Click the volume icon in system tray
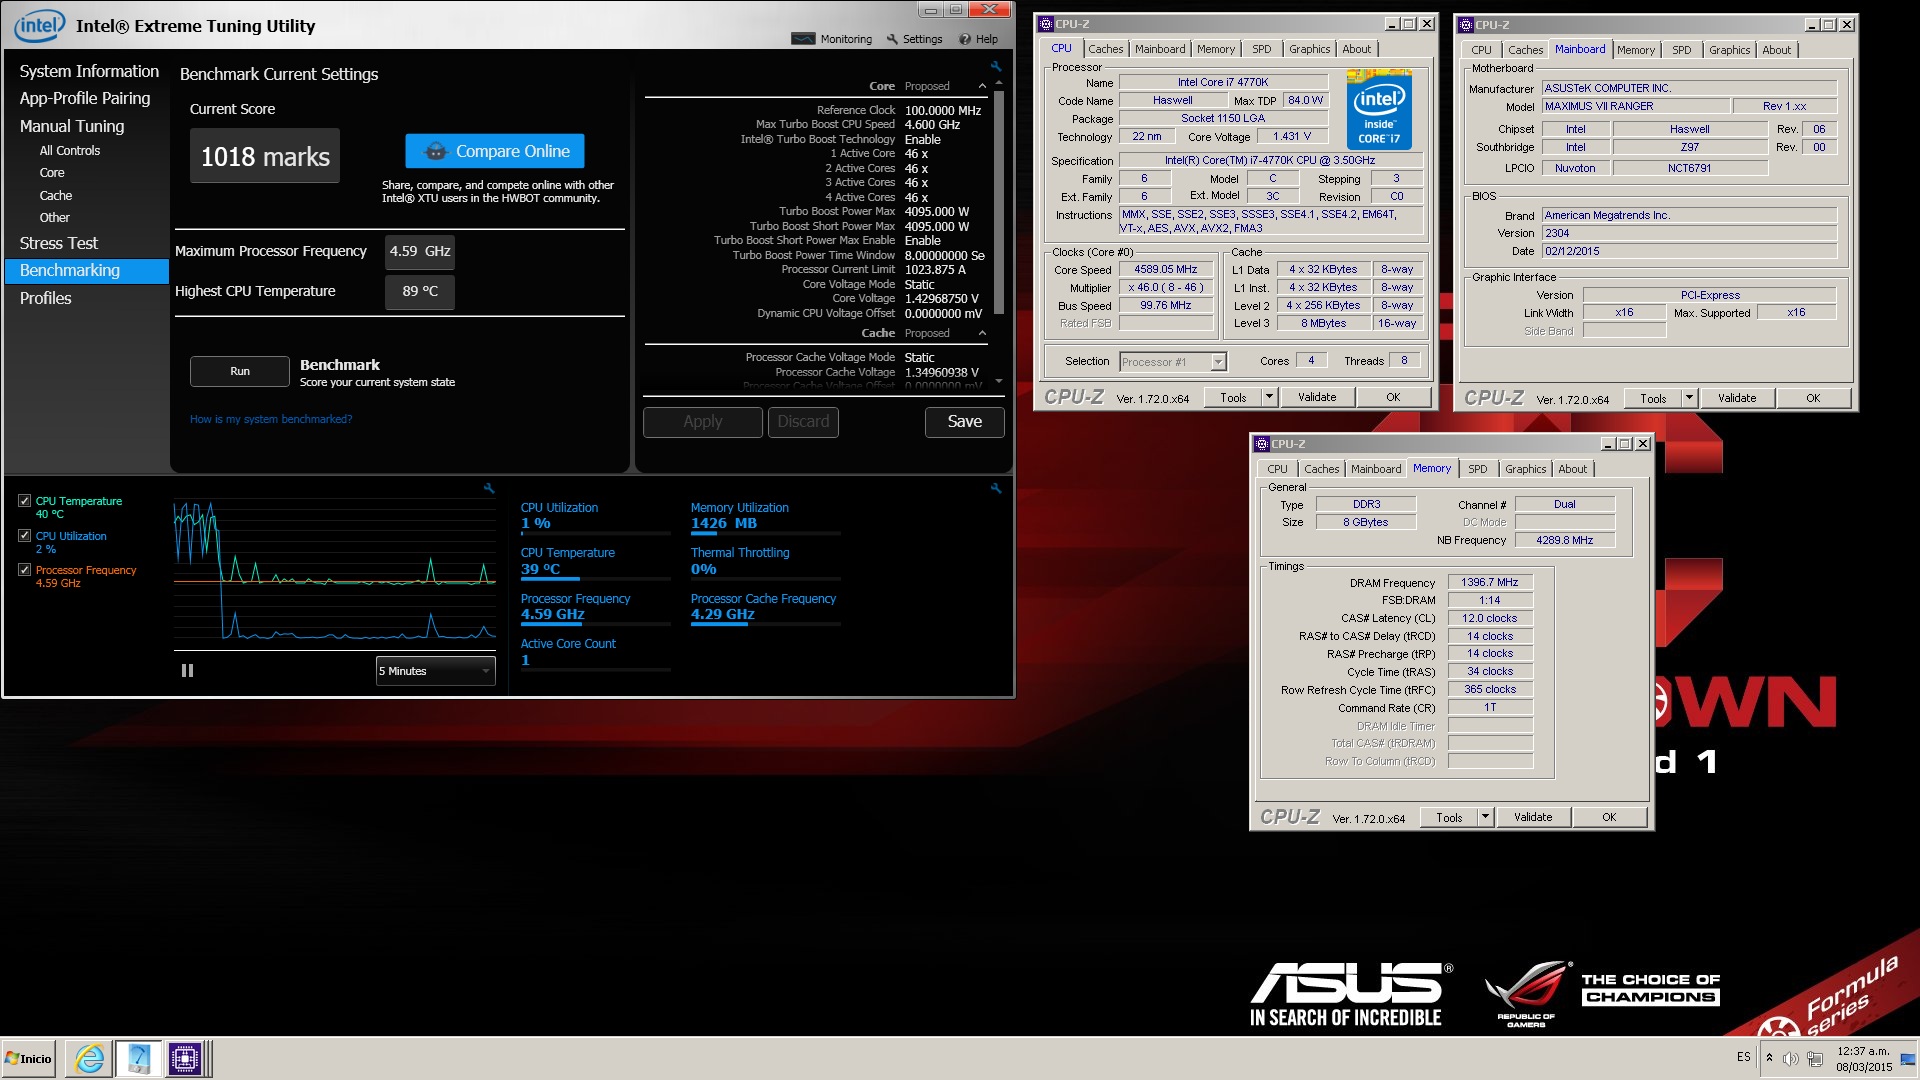The width and height of the screenshot is (1920, 1080). (1790, 1058)
